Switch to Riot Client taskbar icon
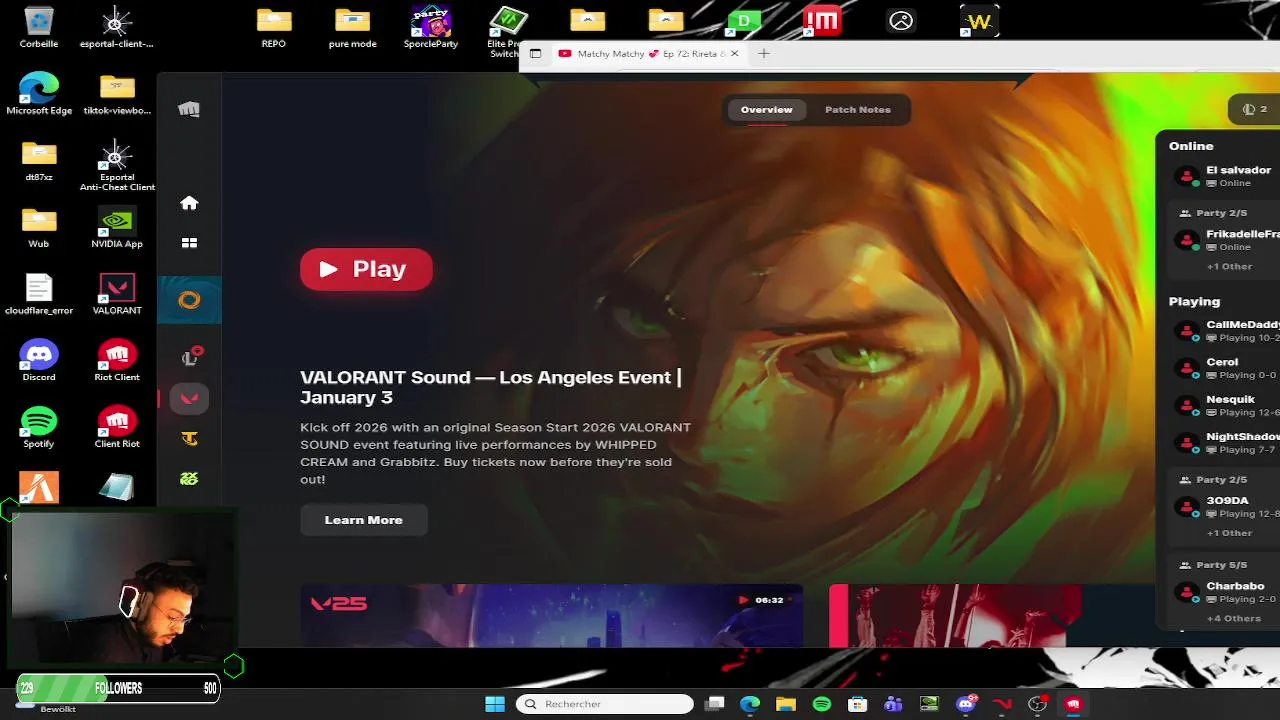 tap(1073, 704)
